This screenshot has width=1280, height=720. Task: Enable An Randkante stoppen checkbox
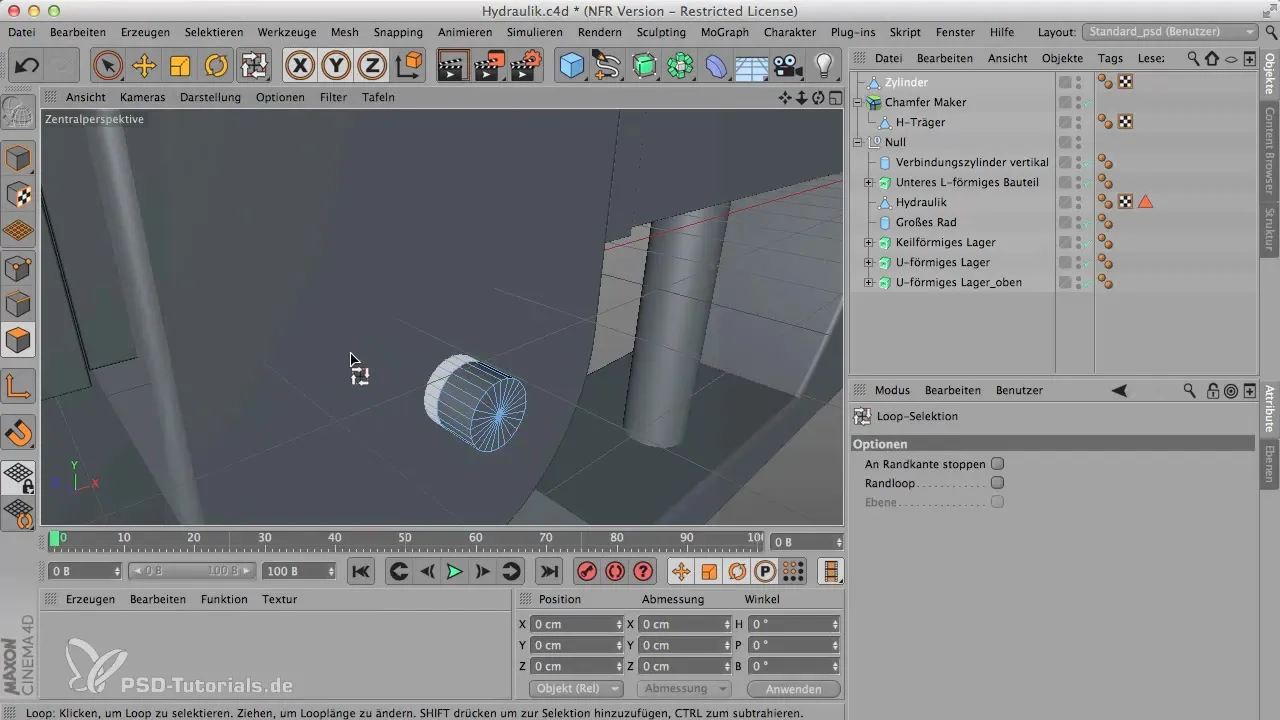click(997, 464)
